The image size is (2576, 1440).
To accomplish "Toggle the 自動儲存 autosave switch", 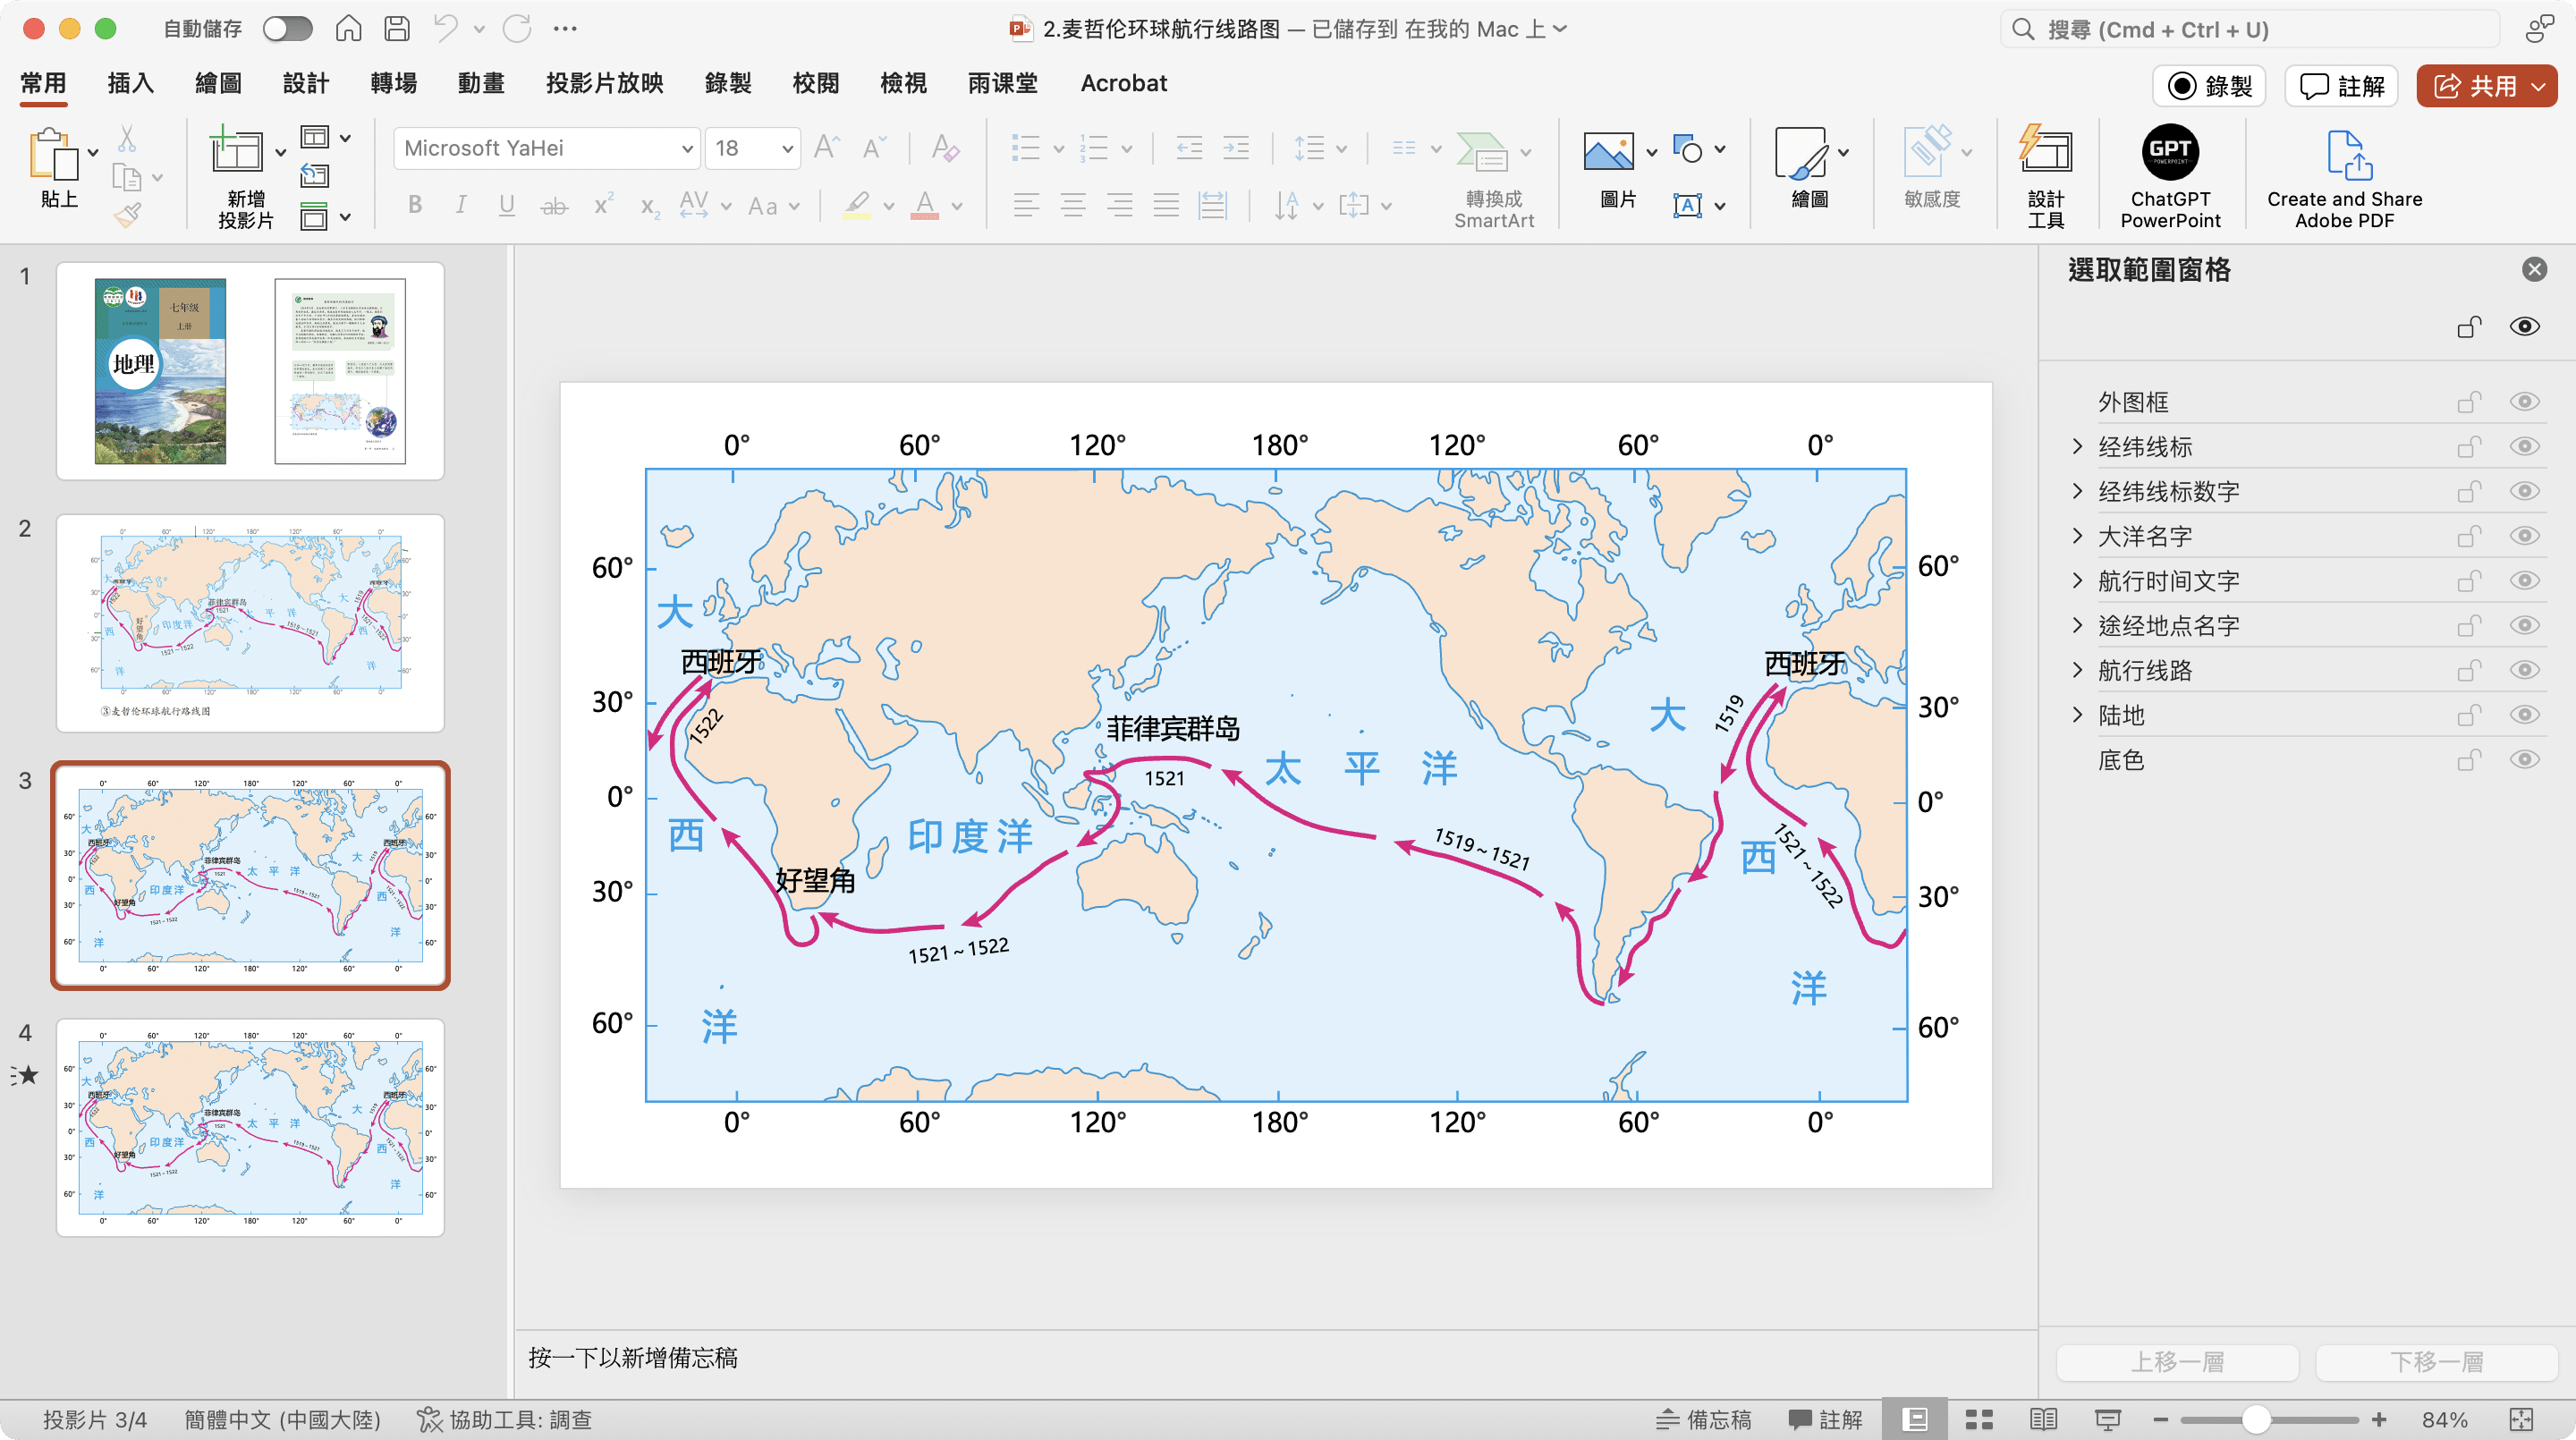I will coord(288,29).
